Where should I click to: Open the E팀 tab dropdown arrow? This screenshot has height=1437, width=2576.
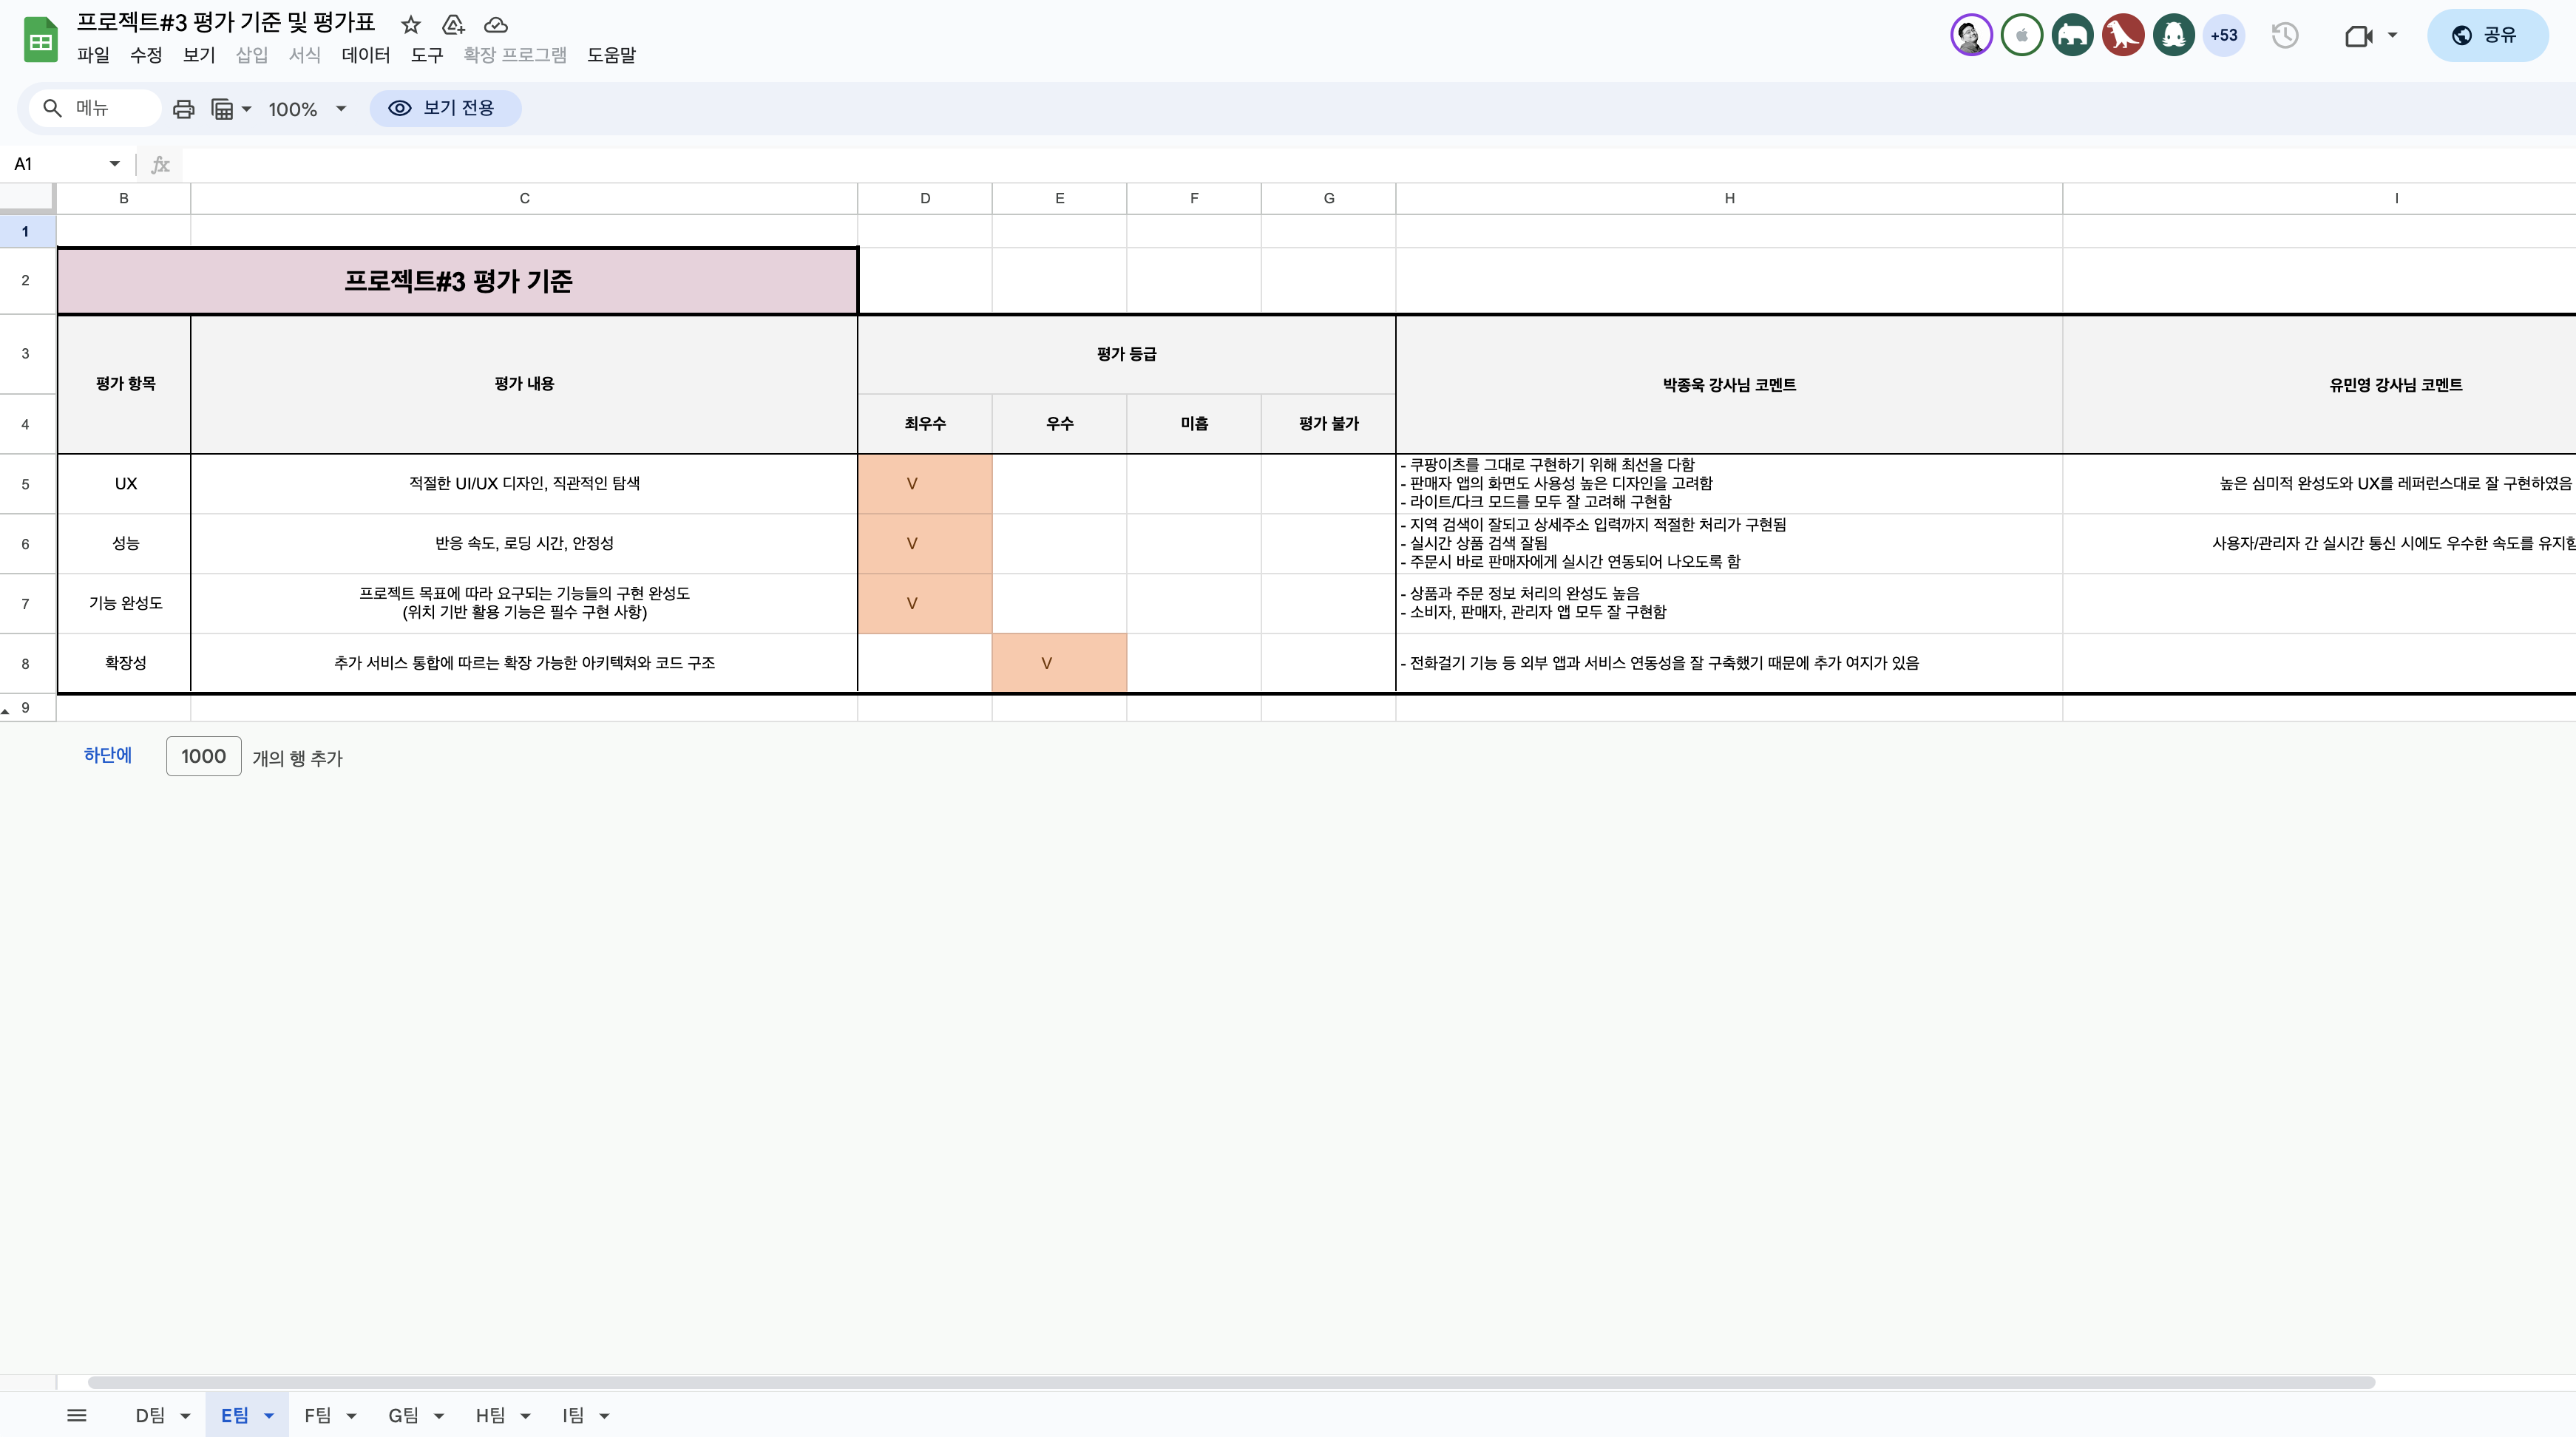[268, 1415]
